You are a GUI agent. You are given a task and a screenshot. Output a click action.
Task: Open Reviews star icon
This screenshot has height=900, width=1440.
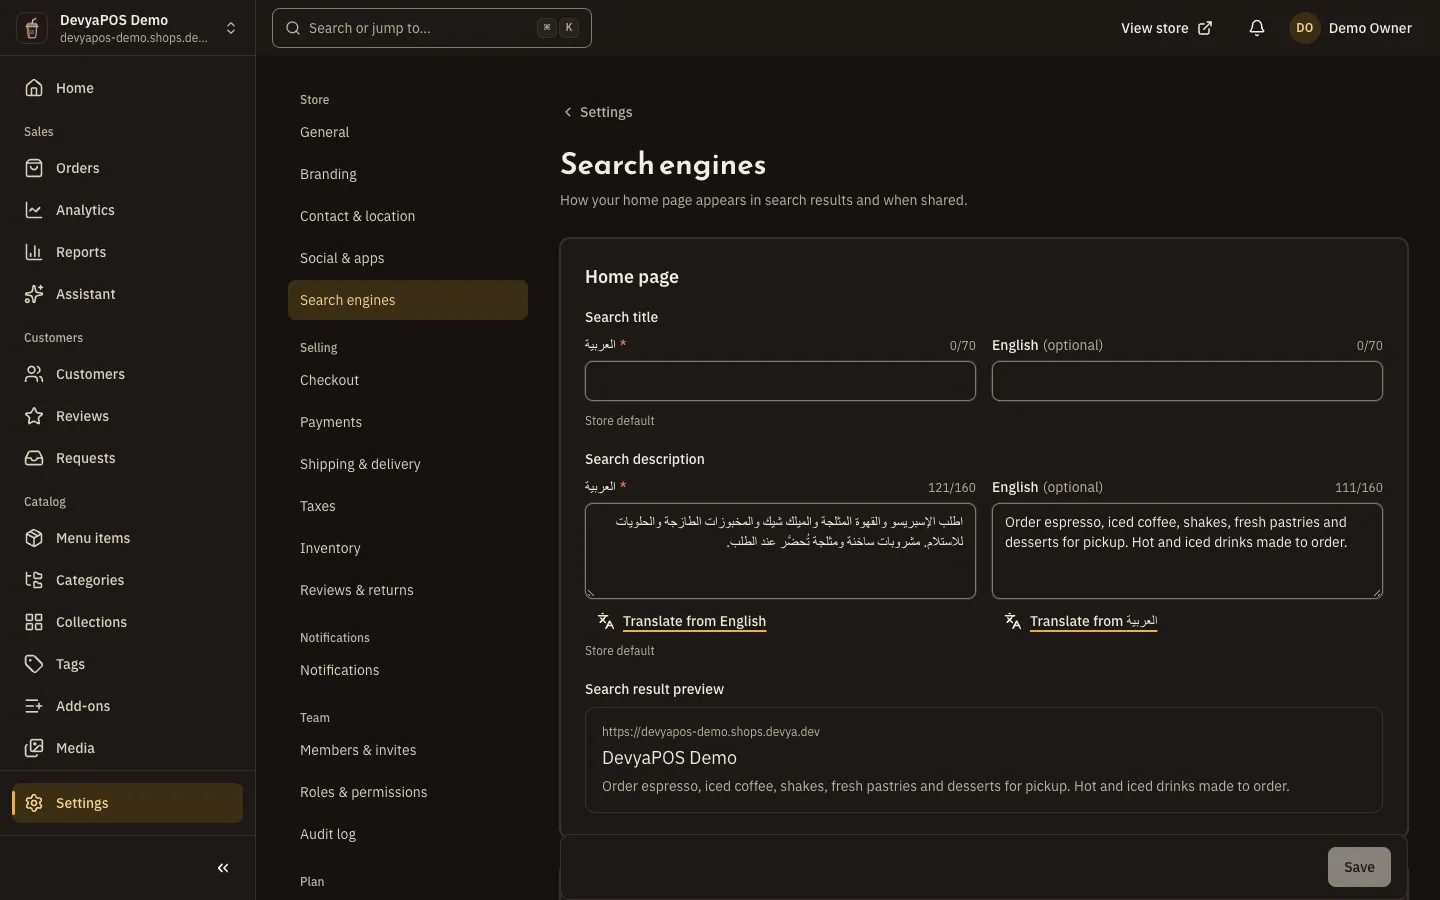(34, 416)
